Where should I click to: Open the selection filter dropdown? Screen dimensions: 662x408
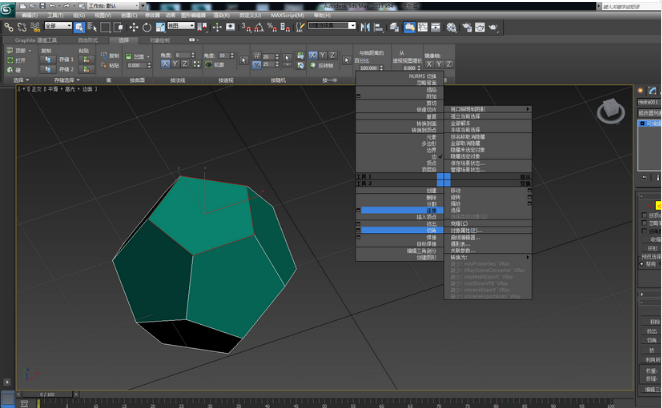pyautogui.click(x=58, y=26)
